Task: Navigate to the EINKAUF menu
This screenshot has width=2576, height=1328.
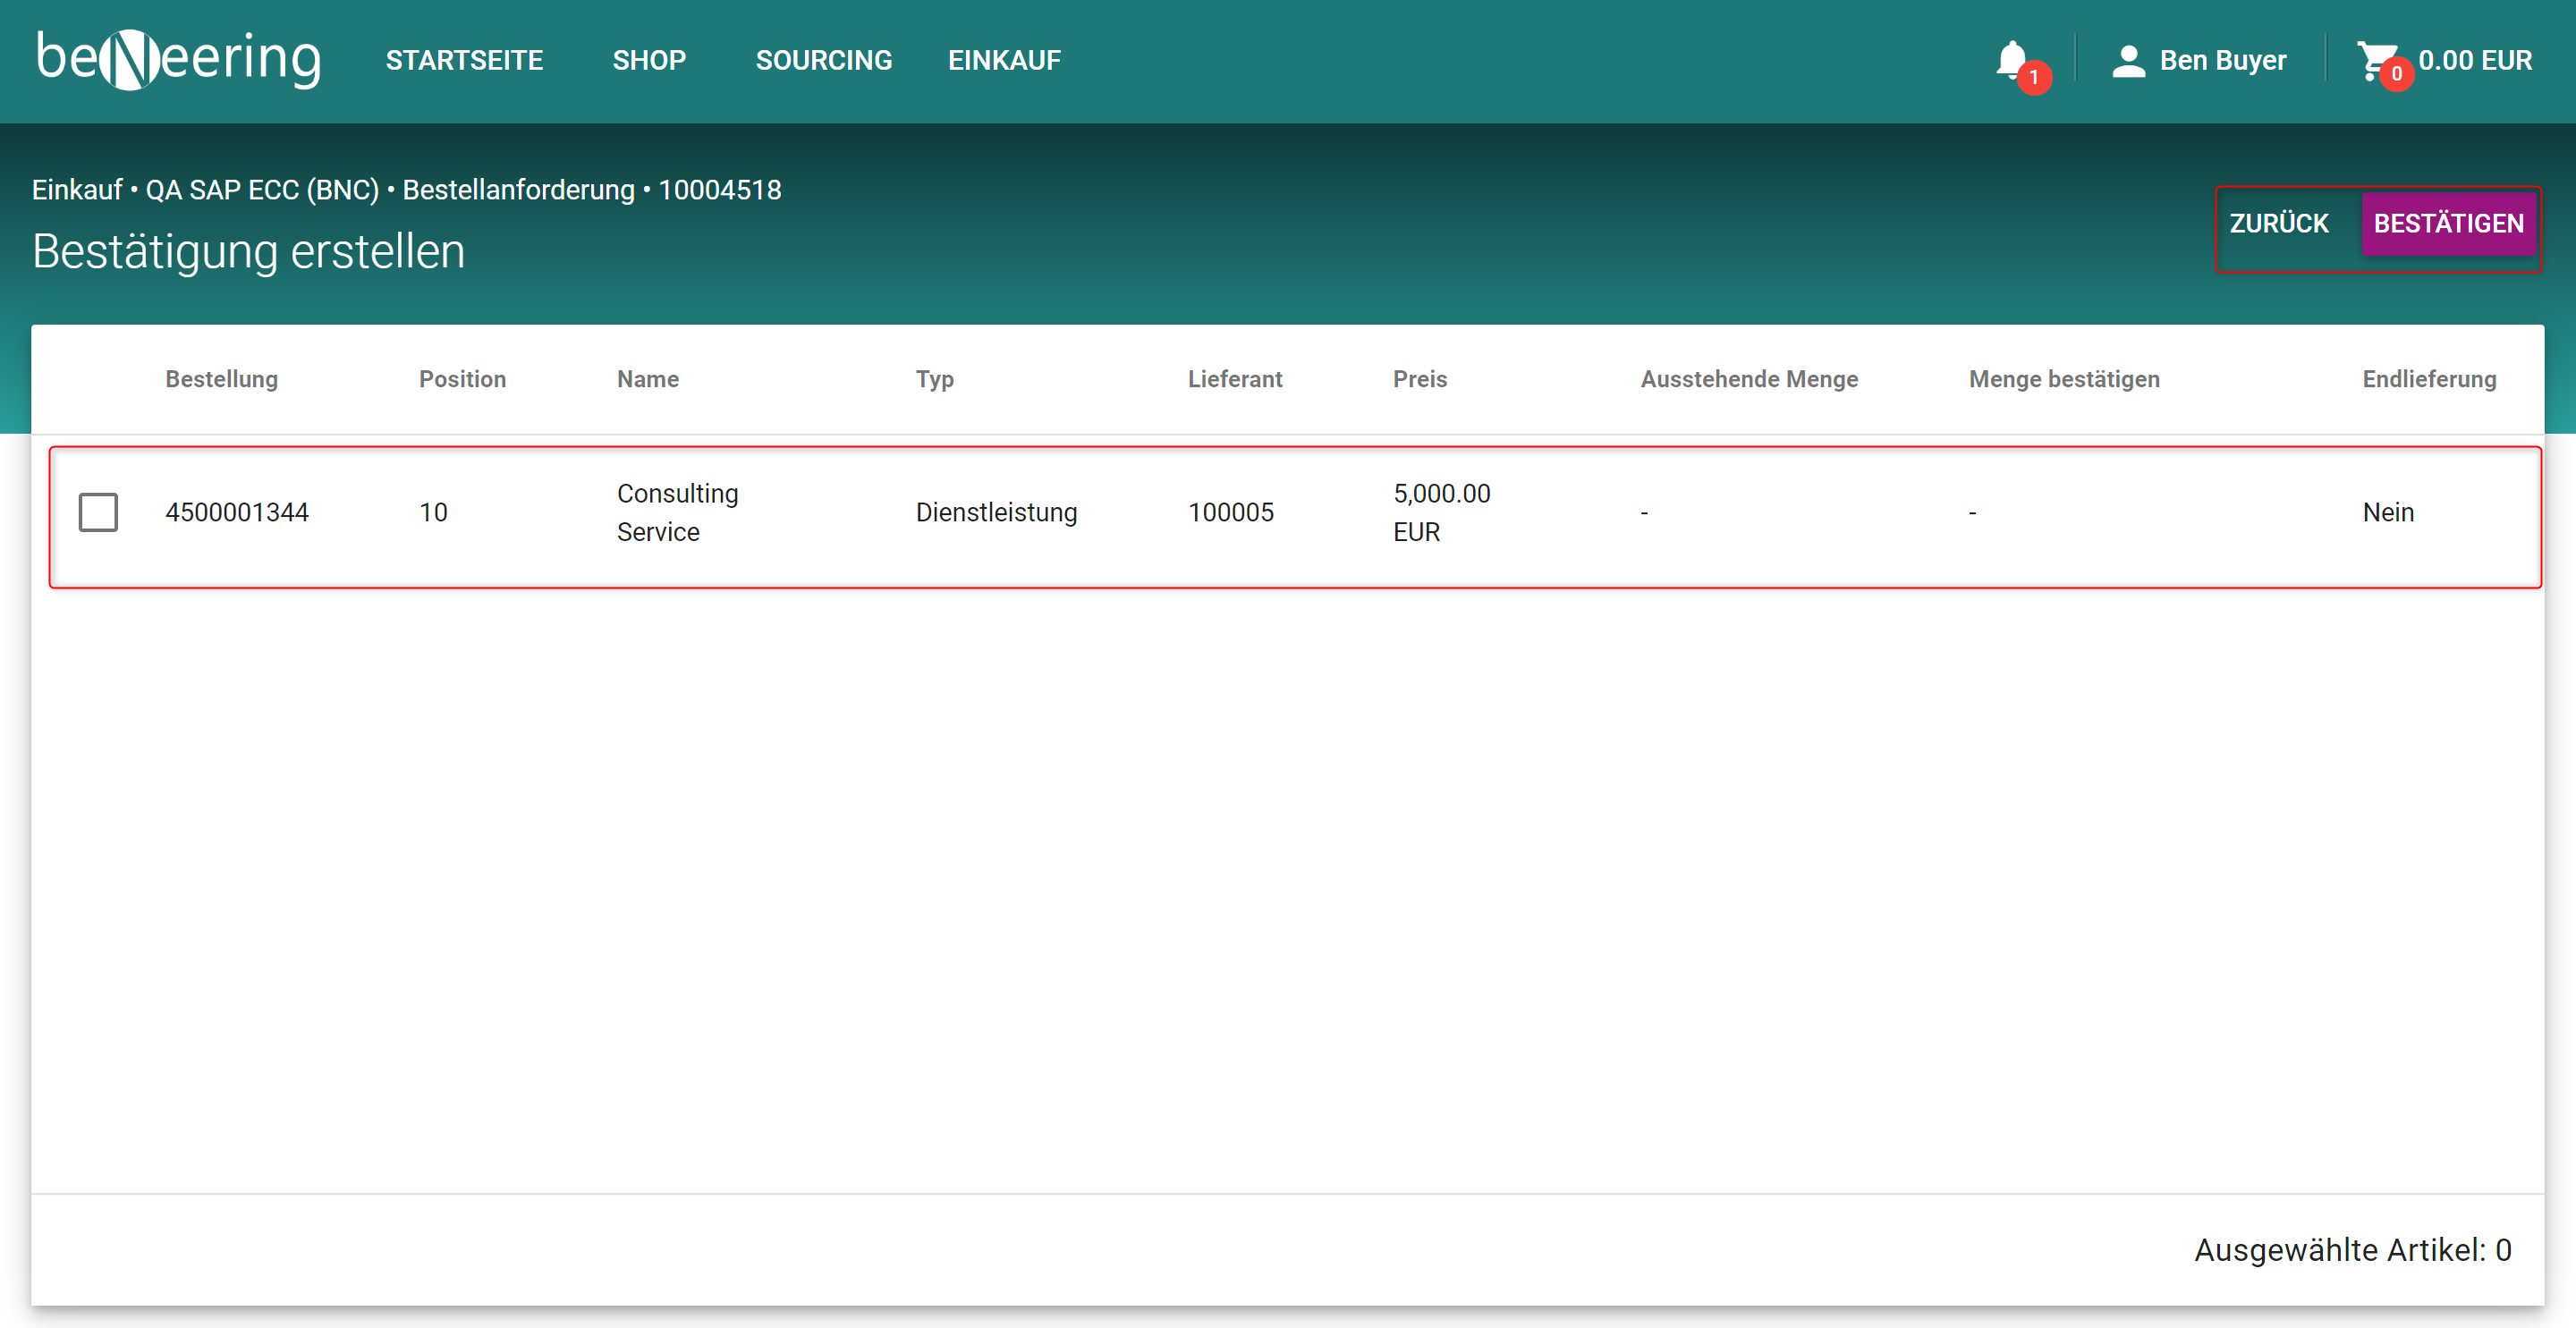Action: point(1004,61)
